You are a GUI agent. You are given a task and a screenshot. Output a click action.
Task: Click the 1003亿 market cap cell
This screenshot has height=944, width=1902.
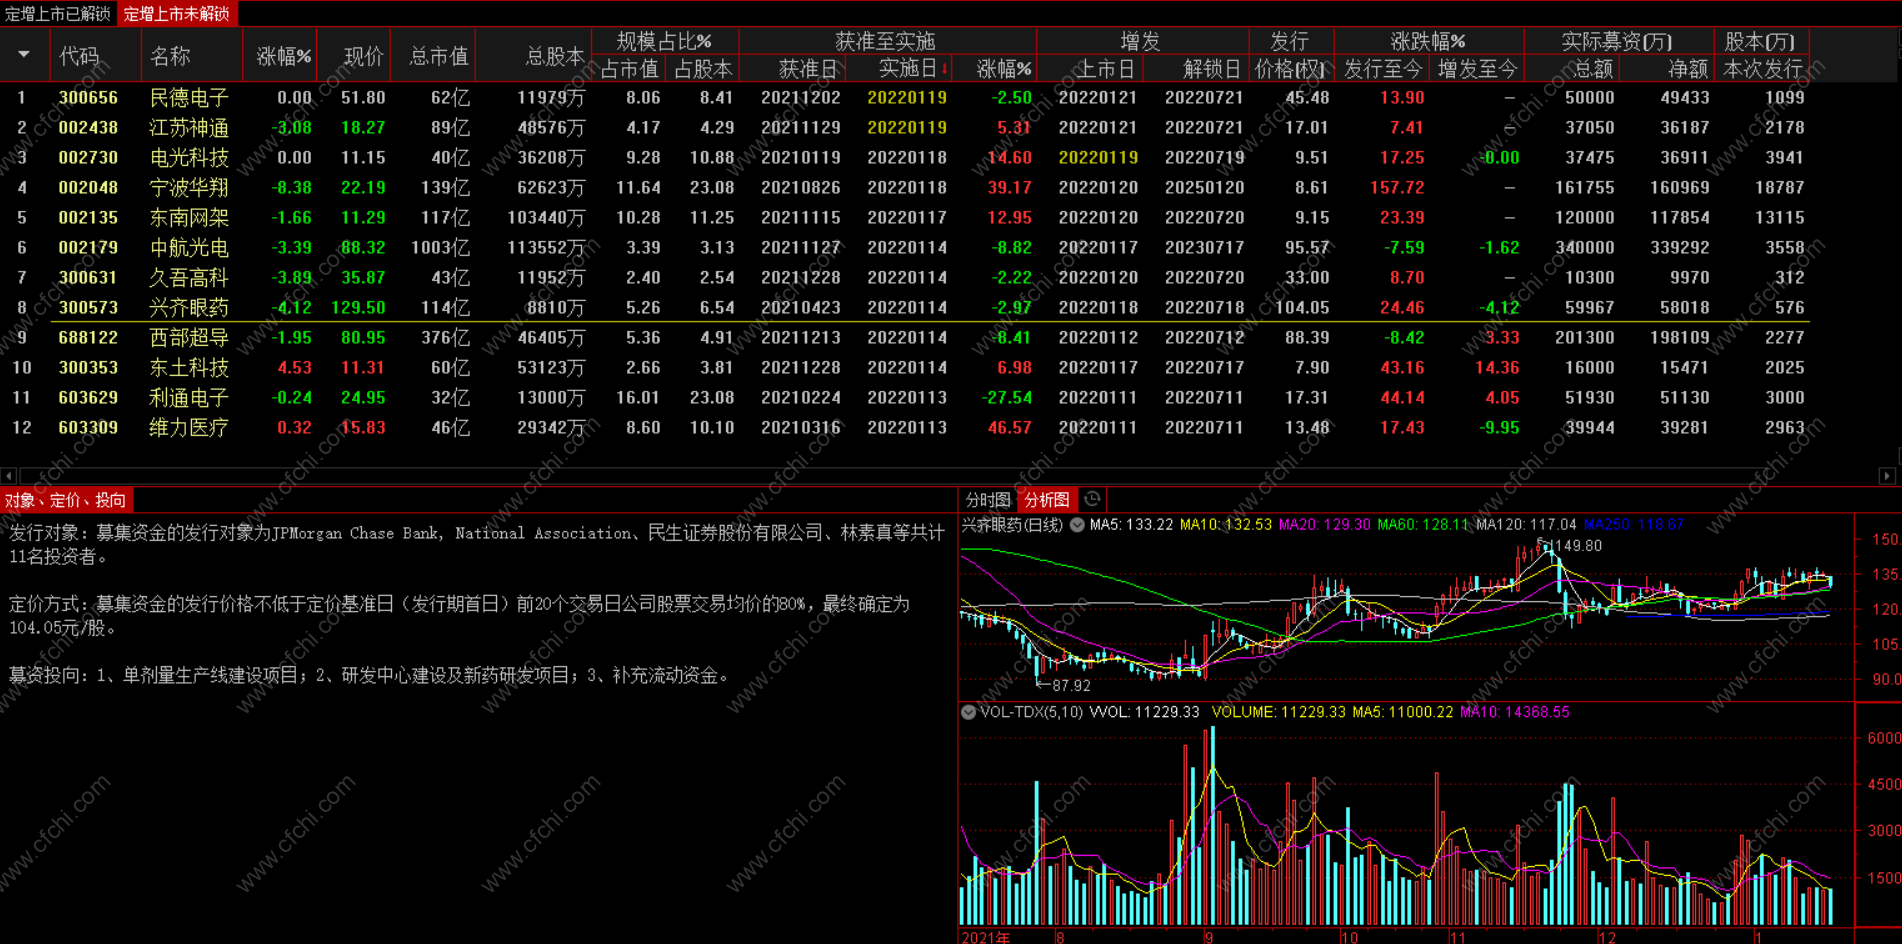(440, 248)
